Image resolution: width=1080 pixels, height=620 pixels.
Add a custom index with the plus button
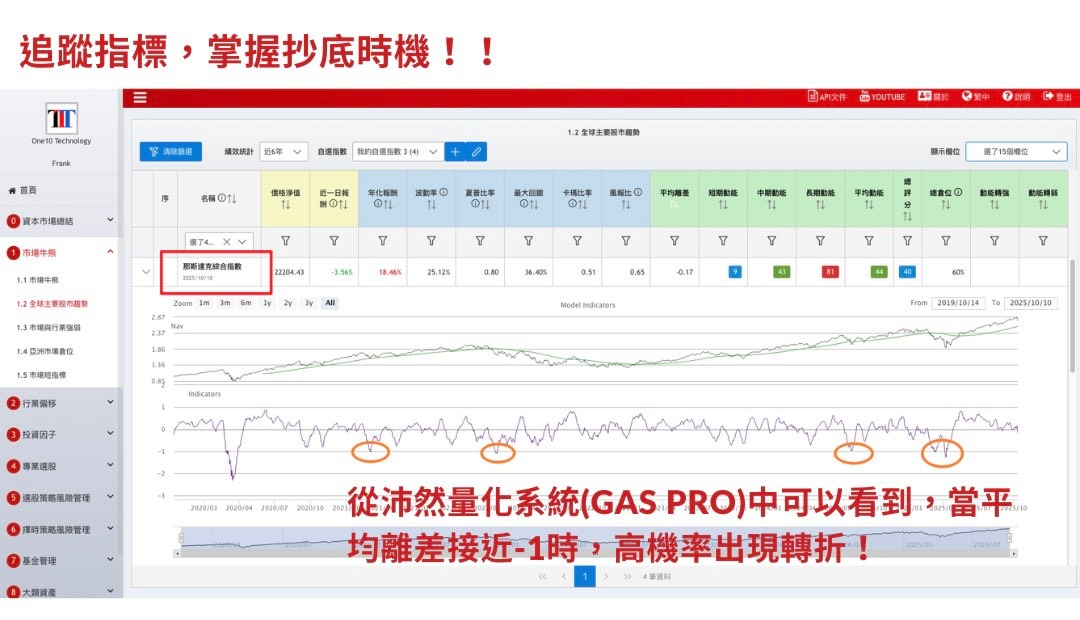pyautogui.click(x=455, y=152)
